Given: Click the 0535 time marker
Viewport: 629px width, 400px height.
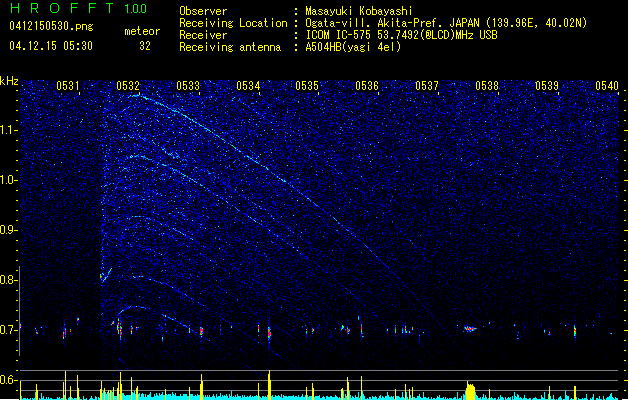Looking at the screenshot, I should pos(307,86).
